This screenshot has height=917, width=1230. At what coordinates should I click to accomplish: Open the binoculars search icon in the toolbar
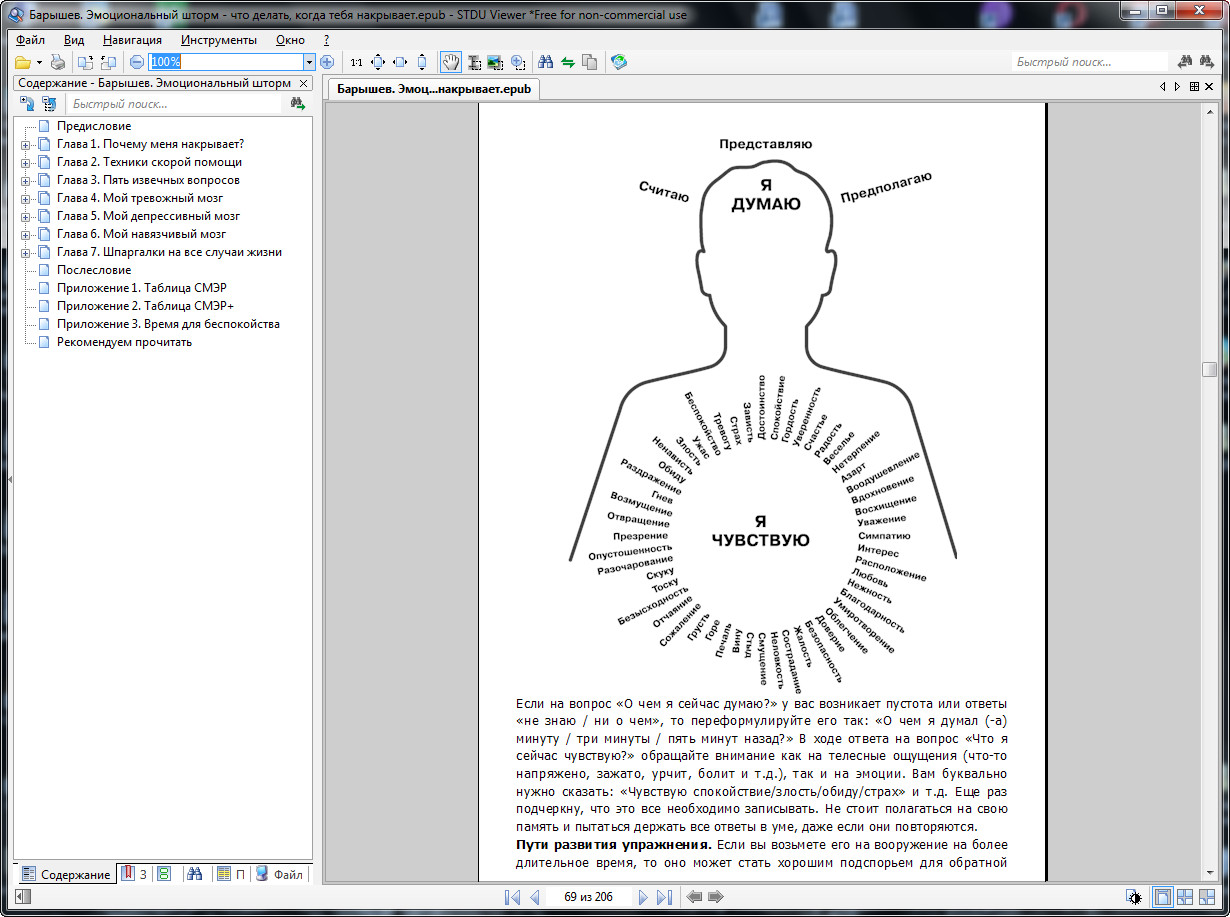546,62
